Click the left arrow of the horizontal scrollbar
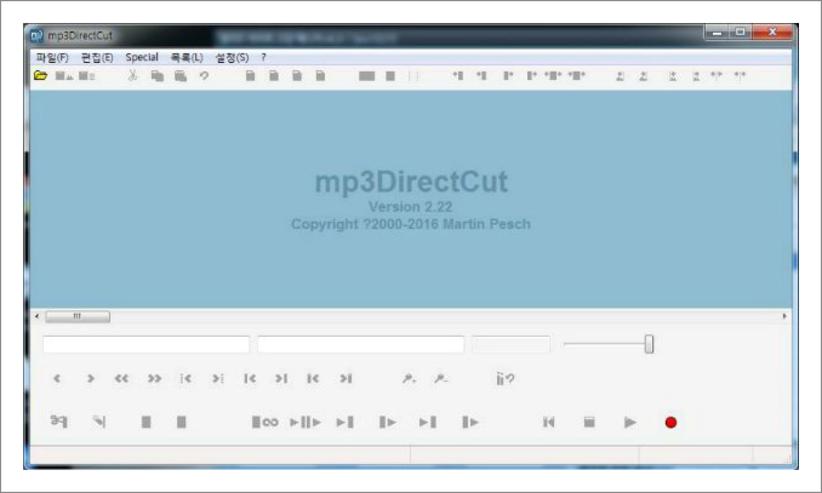This screenshot has height=493, width=822. click(37, 316)
